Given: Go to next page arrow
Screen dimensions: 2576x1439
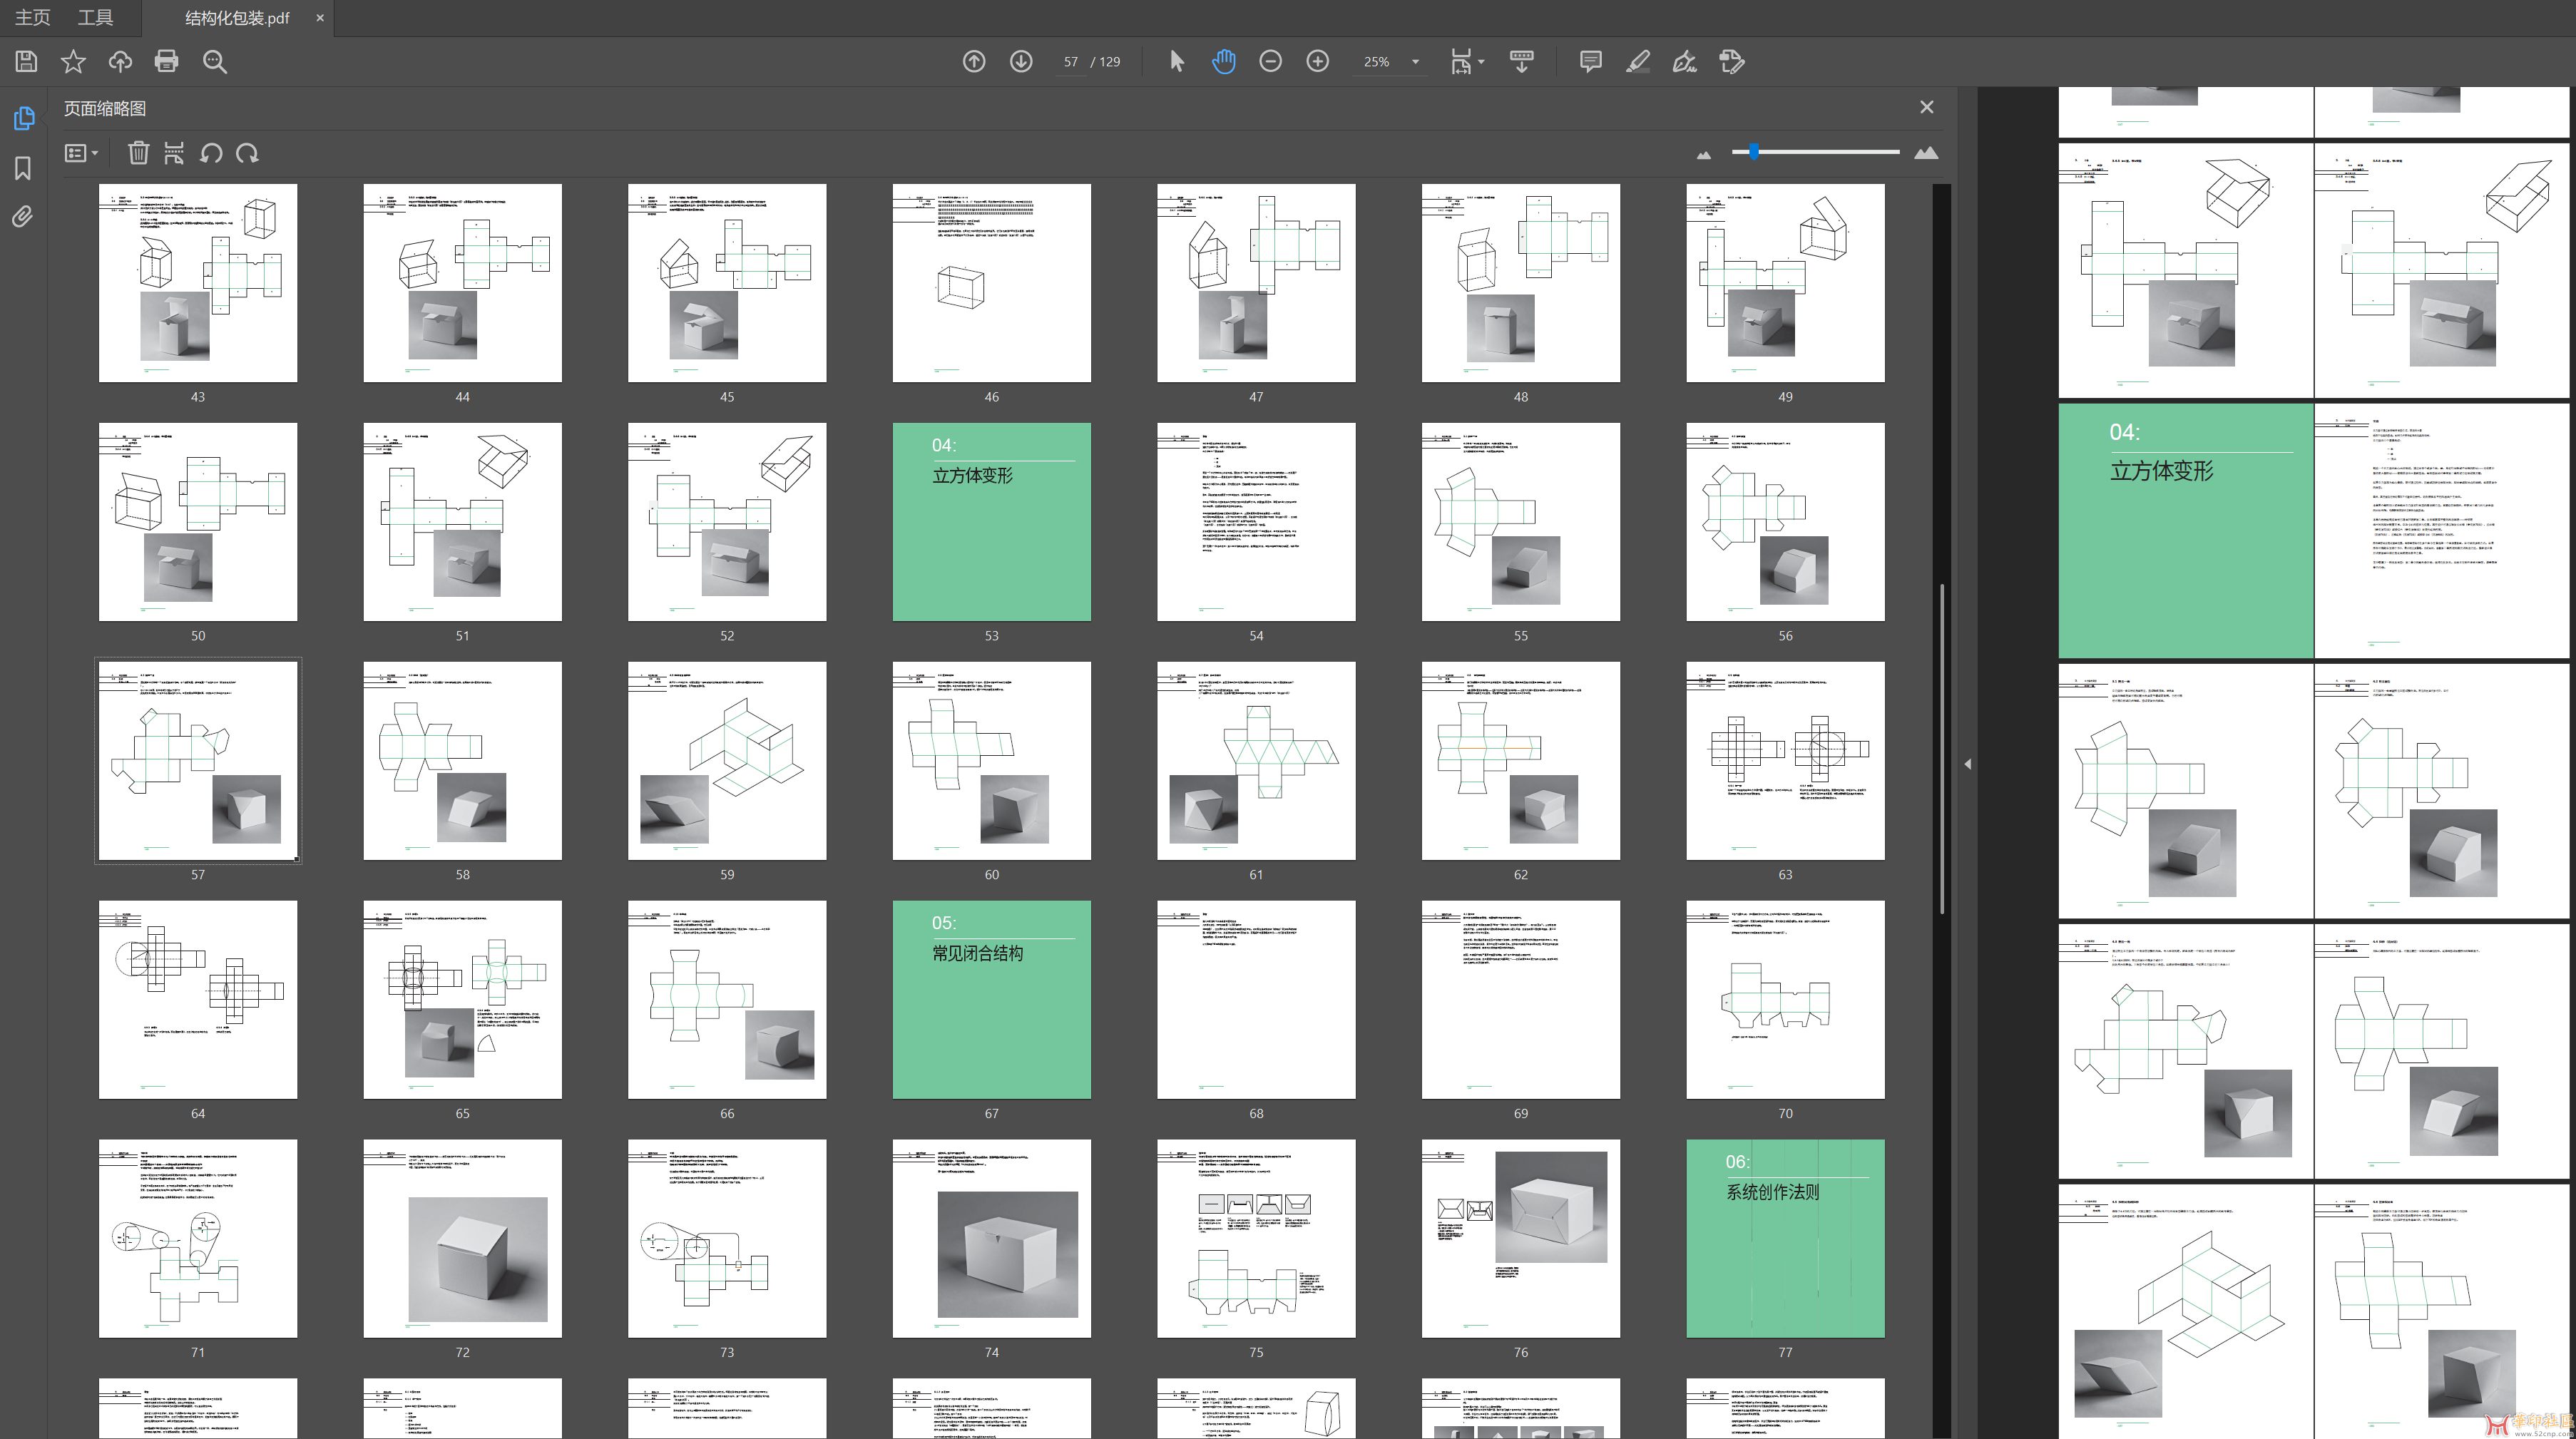Looking at the screenshot, I should 1021,62.
